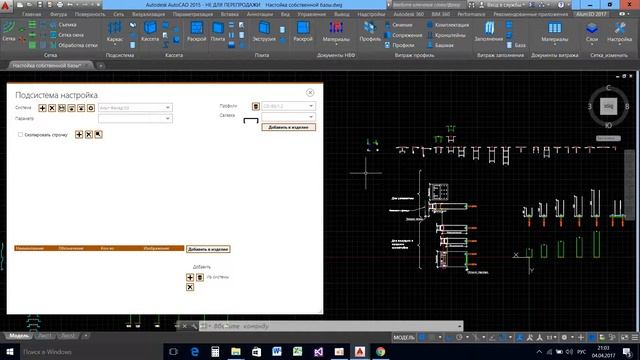The image size is (640, 360).
Task: Switch to the Модель layout tab
Action: click(x=19, y=336)
